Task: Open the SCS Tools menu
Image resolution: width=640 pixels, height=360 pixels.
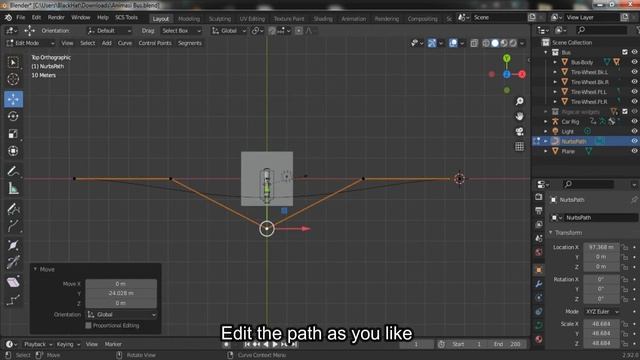Action: (x=126, y=18)
